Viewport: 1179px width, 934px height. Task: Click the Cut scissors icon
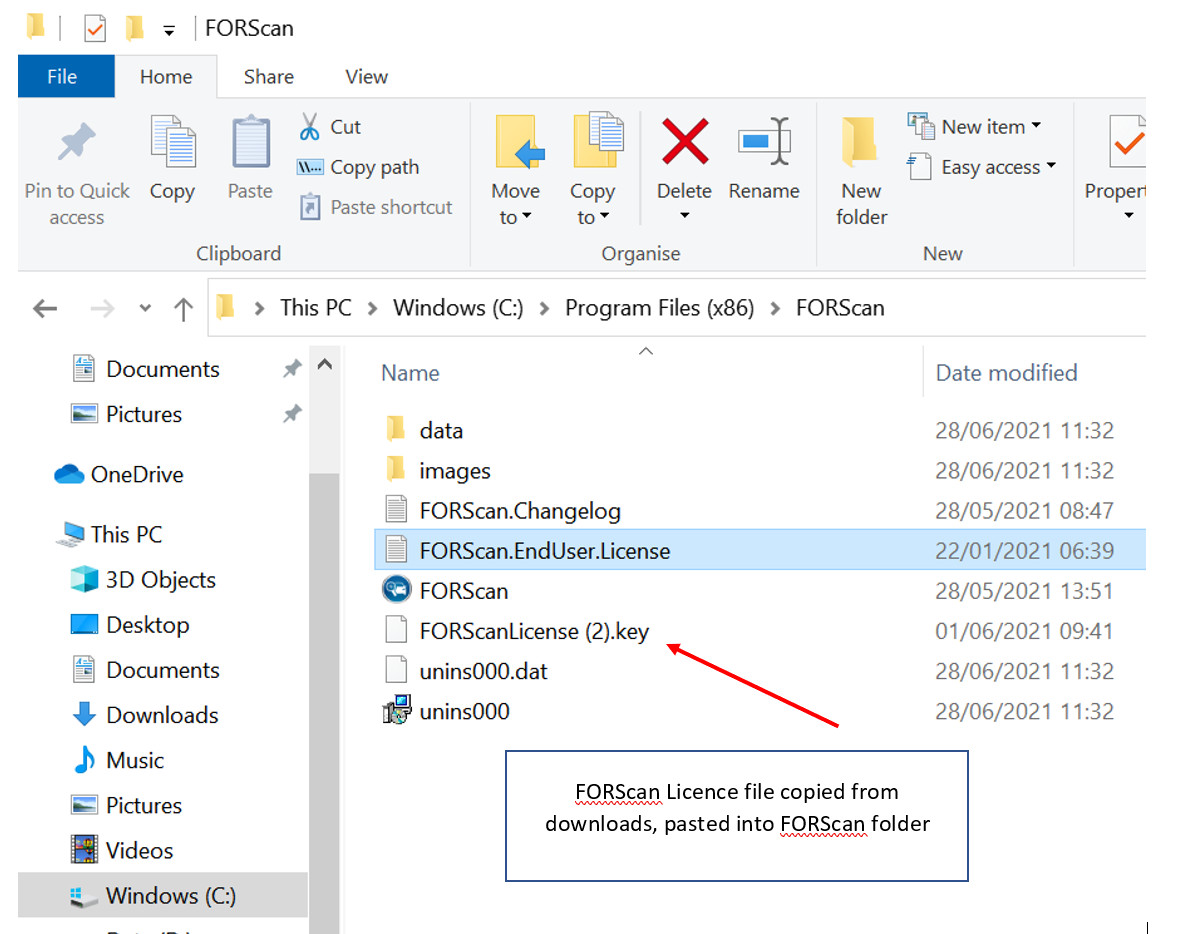point(310,127)
